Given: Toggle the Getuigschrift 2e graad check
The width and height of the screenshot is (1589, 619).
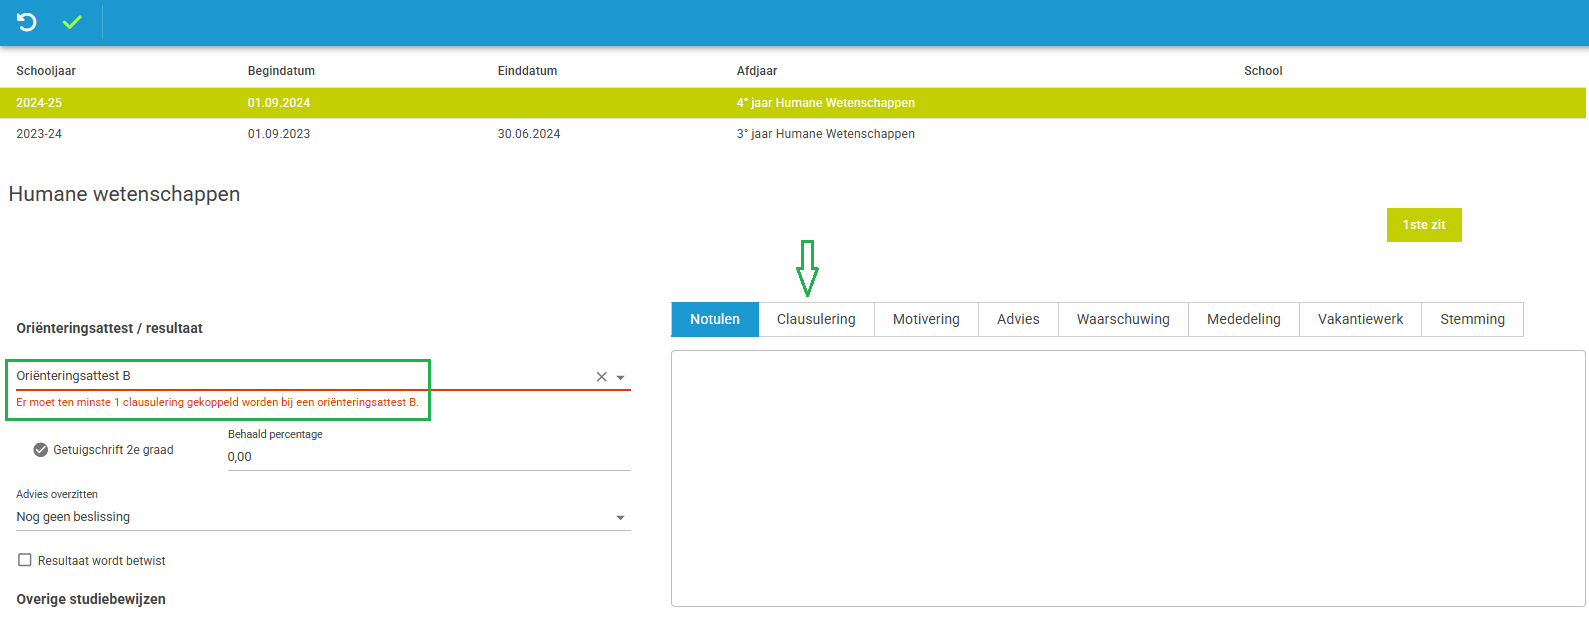Looking at the screenshot, I should [41, 450].
